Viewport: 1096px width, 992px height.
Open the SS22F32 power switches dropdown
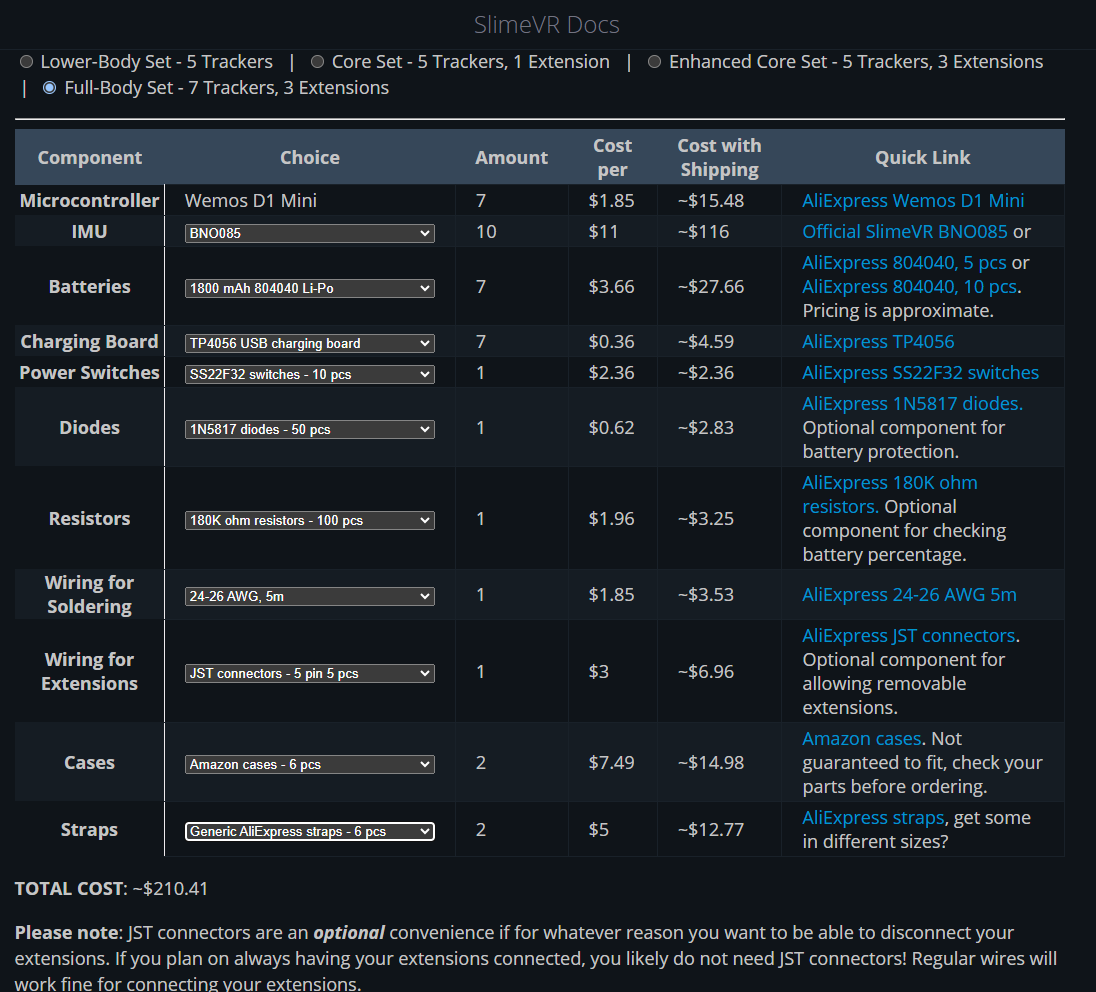310,374
